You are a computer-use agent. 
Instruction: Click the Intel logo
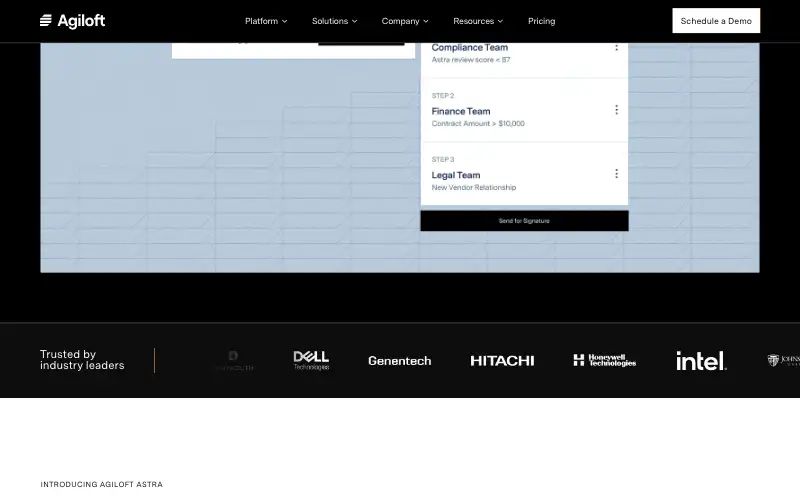click(x=701, y=361)
